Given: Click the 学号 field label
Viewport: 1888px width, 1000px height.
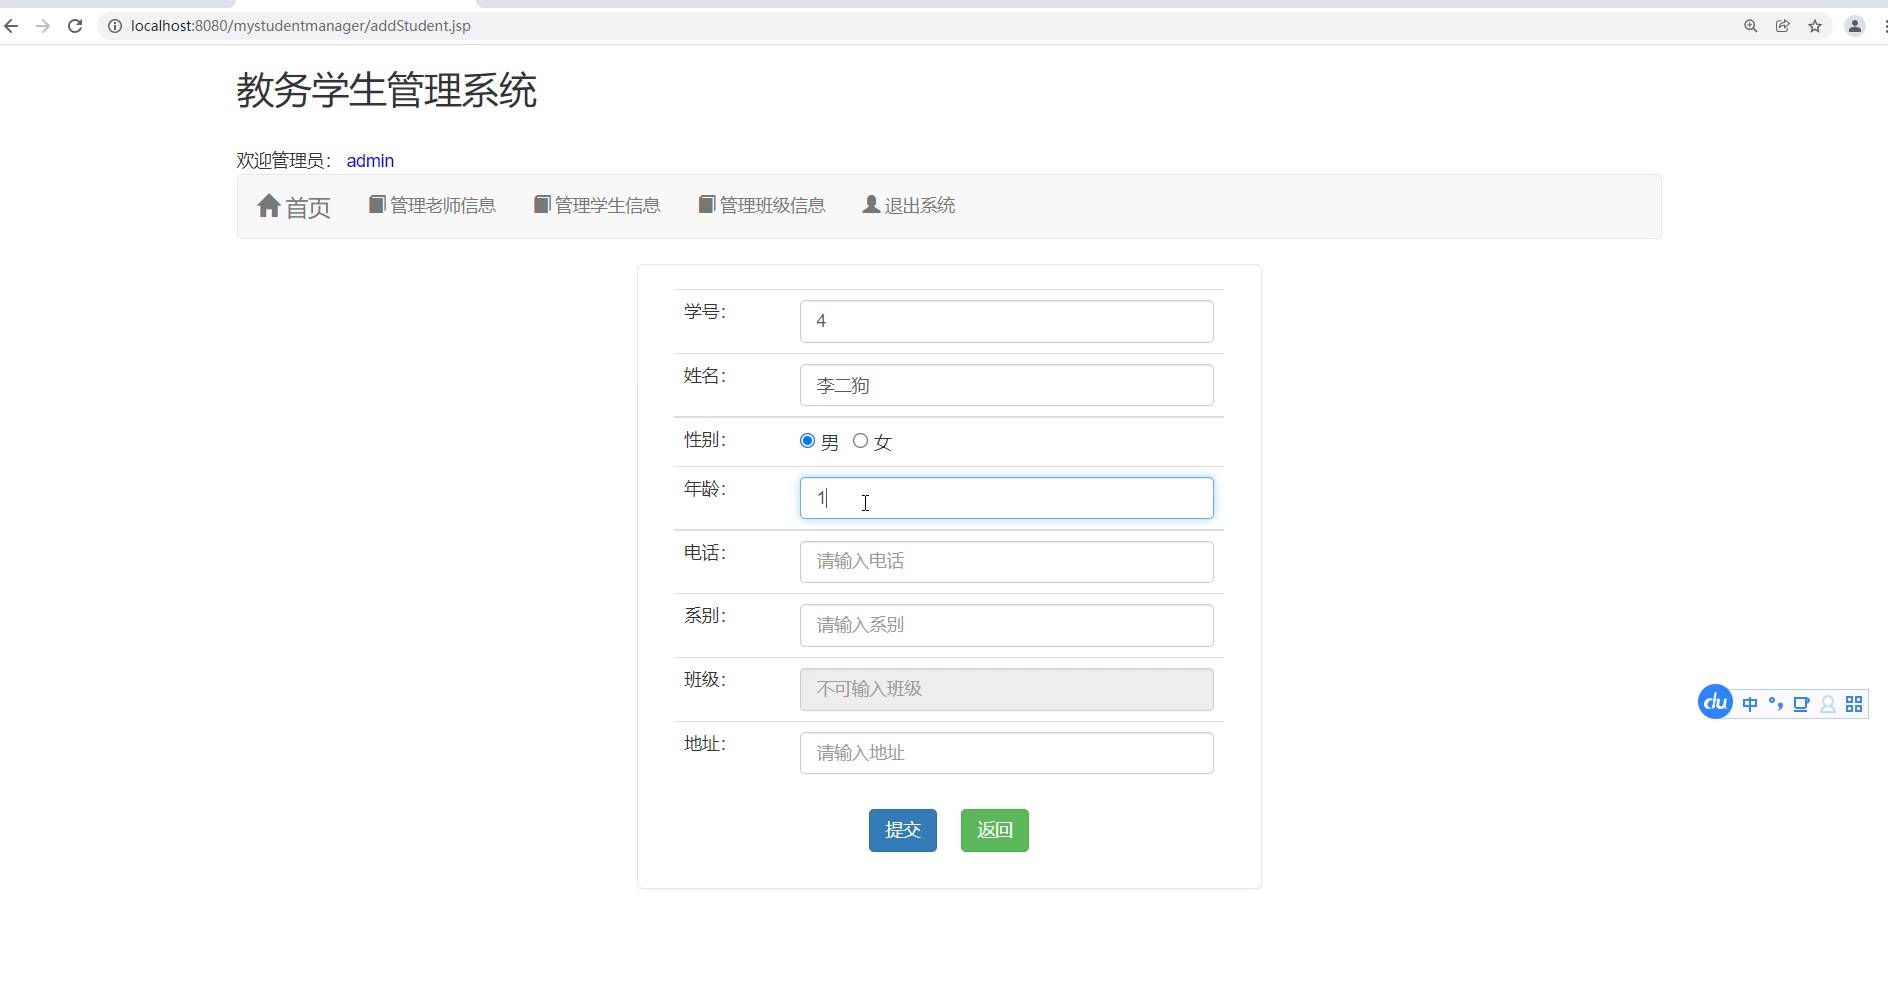Looking at the screenshot, I should [705, 312].
